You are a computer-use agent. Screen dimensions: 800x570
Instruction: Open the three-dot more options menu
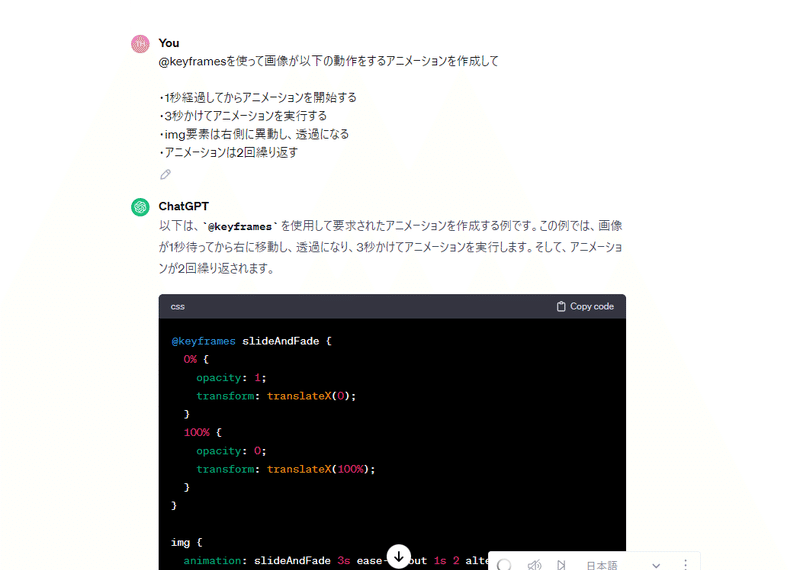[x=686, y=564]
